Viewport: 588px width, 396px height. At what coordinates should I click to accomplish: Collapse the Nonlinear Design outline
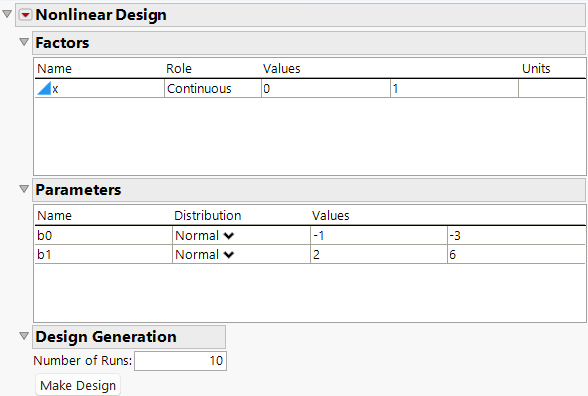(7, 14)
